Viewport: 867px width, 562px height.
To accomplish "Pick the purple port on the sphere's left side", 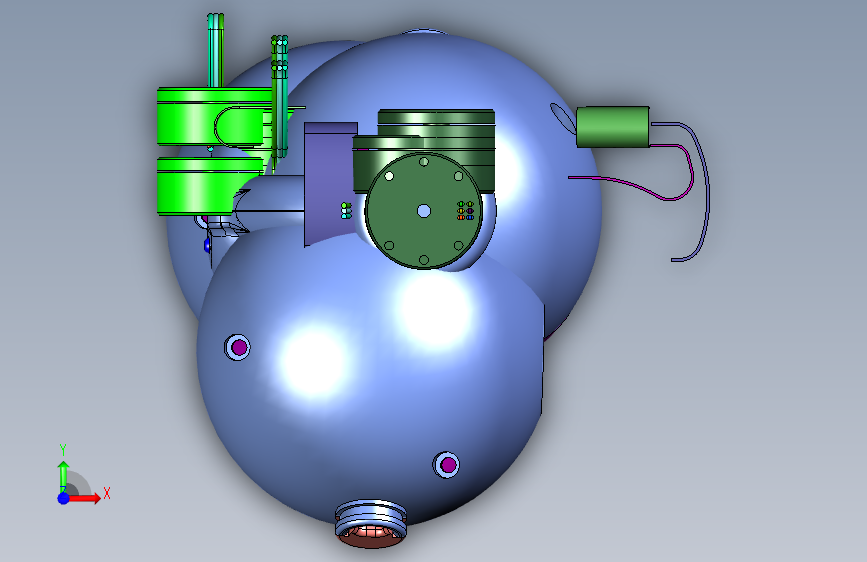I will [238, 347].
